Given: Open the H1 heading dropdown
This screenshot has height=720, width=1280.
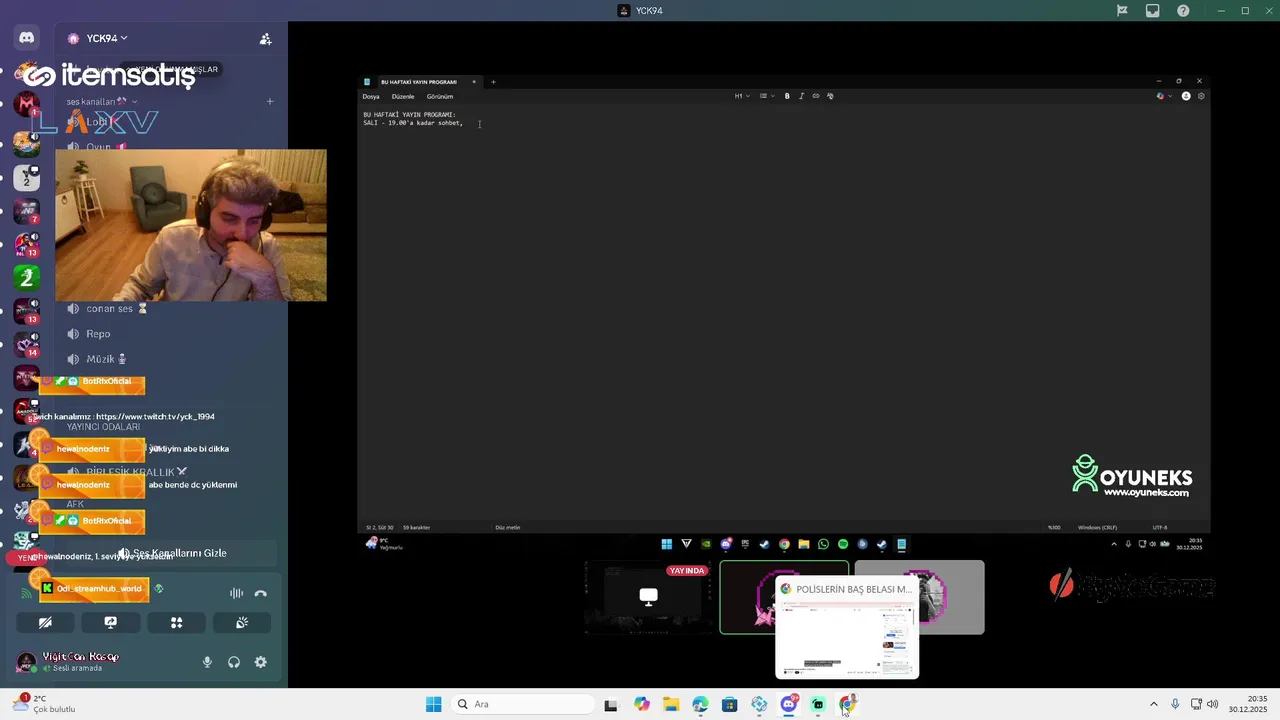Looking at the screenshot, I should [x=741, y=96].
